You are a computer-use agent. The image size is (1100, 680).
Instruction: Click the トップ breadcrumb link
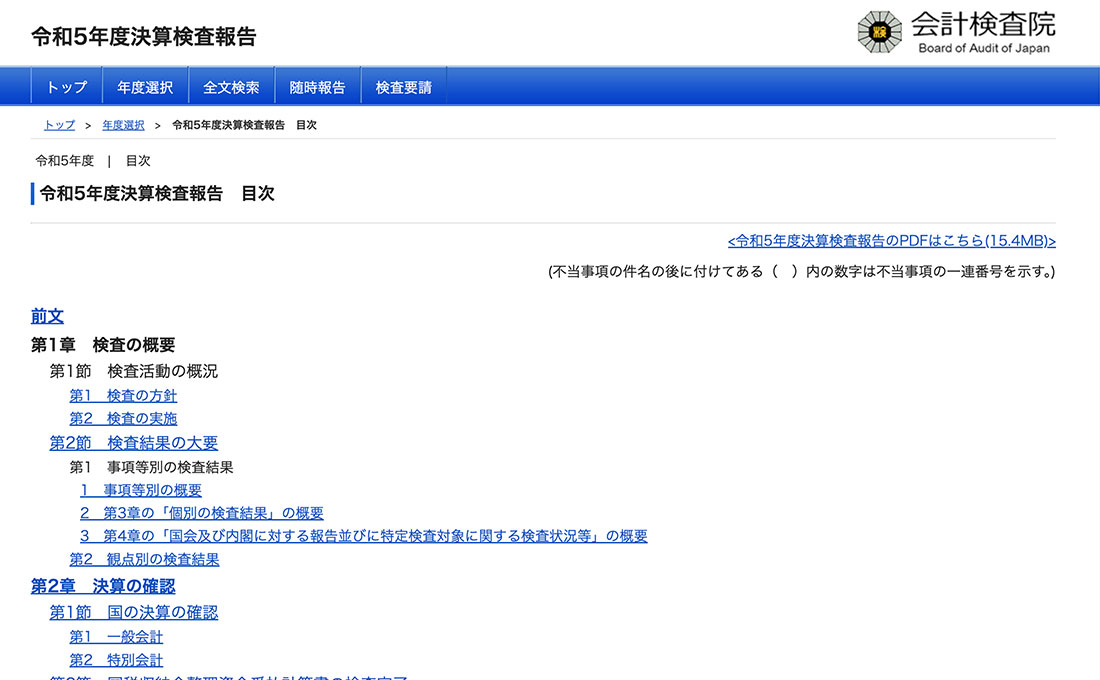point(59,125)
